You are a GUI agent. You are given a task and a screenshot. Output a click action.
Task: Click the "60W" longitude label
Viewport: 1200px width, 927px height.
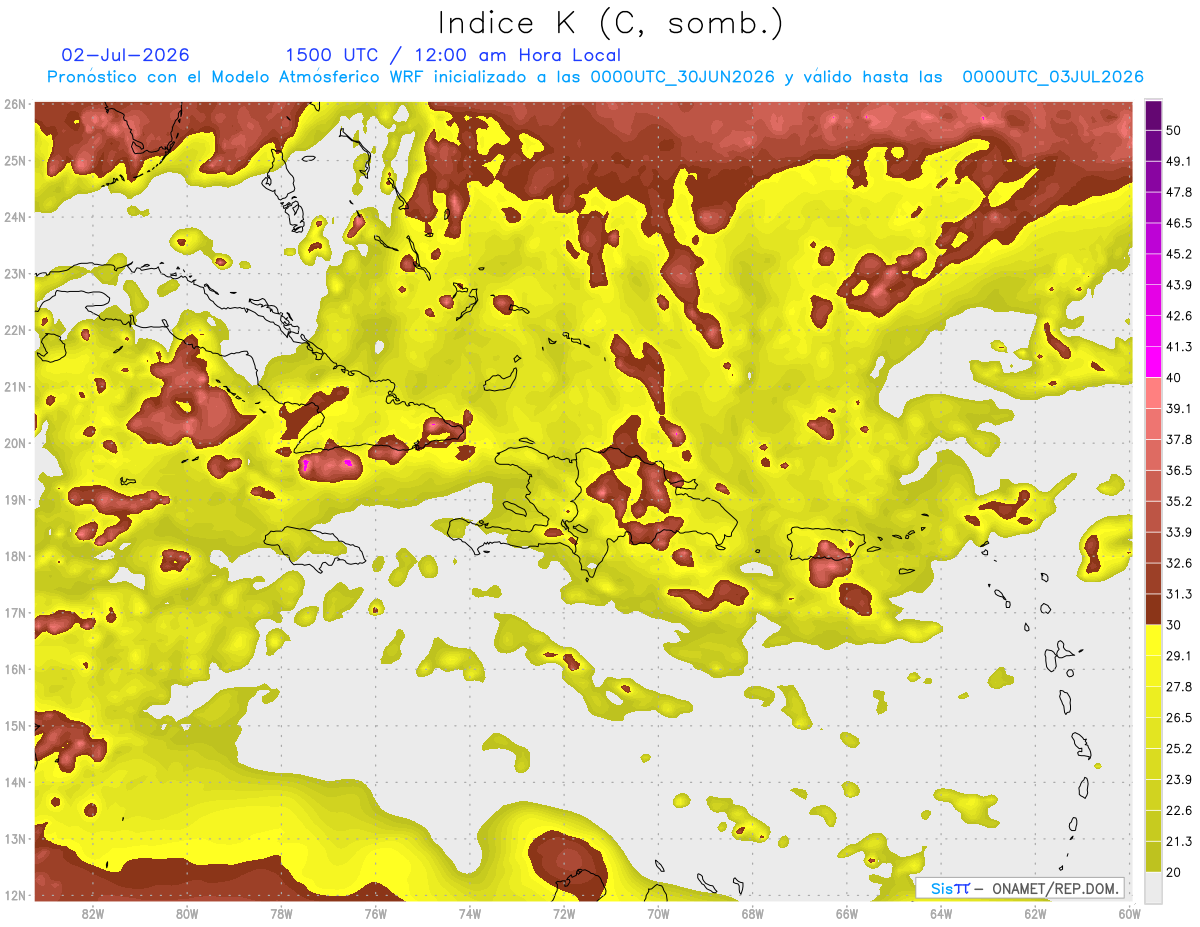1129,914
